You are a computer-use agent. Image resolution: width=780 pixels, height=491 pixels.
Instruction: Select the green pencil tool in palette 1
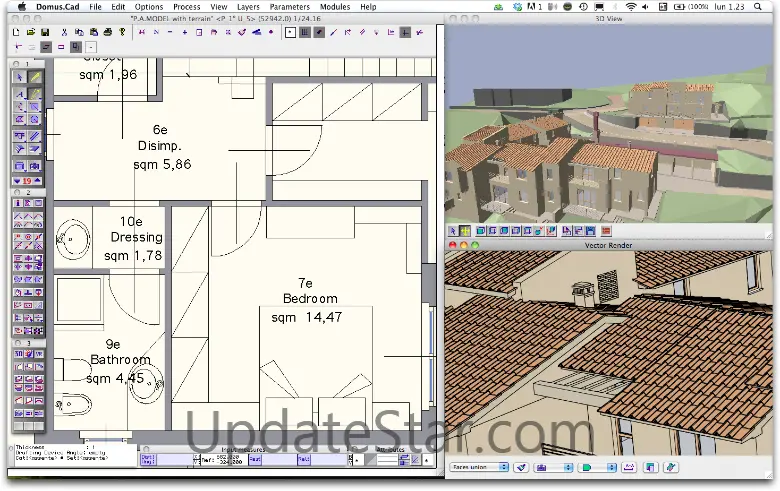[x=35, y=77]
